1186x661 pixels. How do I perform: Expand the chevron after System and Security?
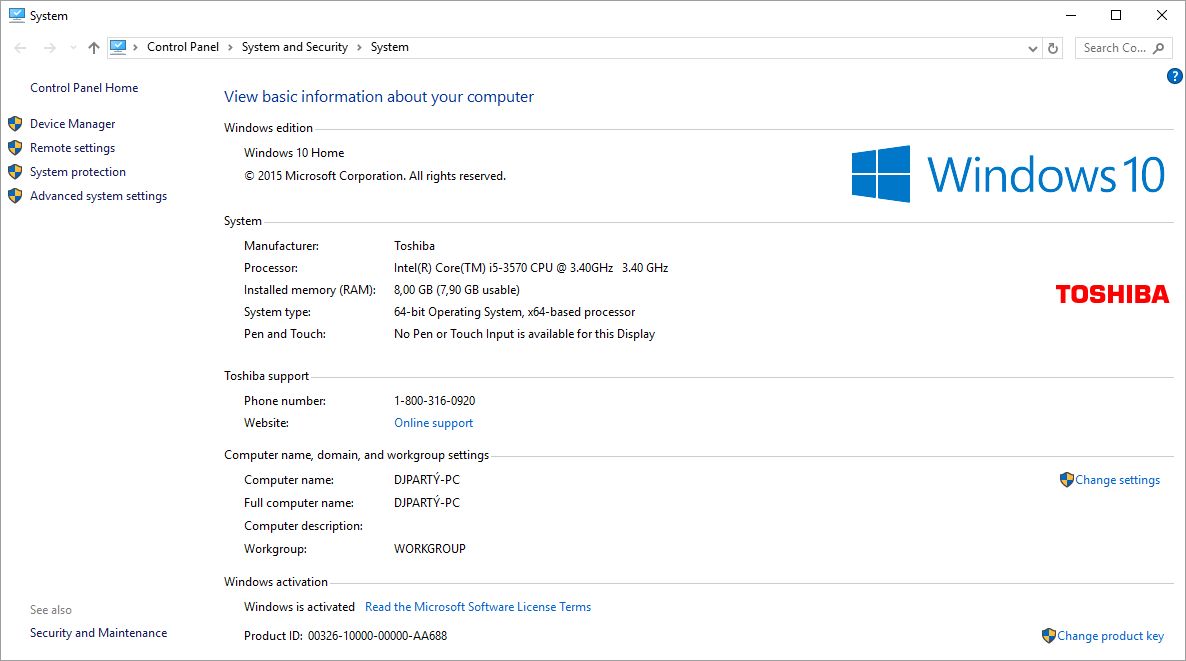[359, 47]
